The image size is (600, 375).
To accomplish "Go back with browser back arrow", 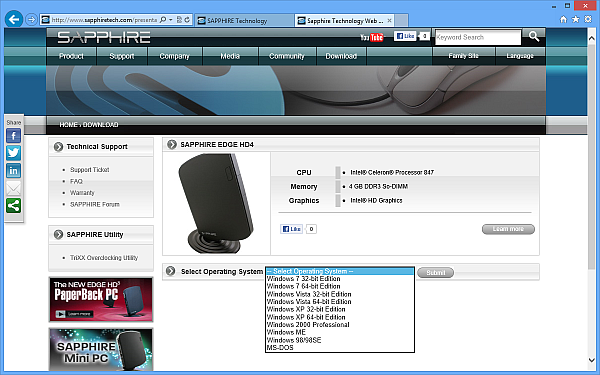I will click(x=14, y=20).
